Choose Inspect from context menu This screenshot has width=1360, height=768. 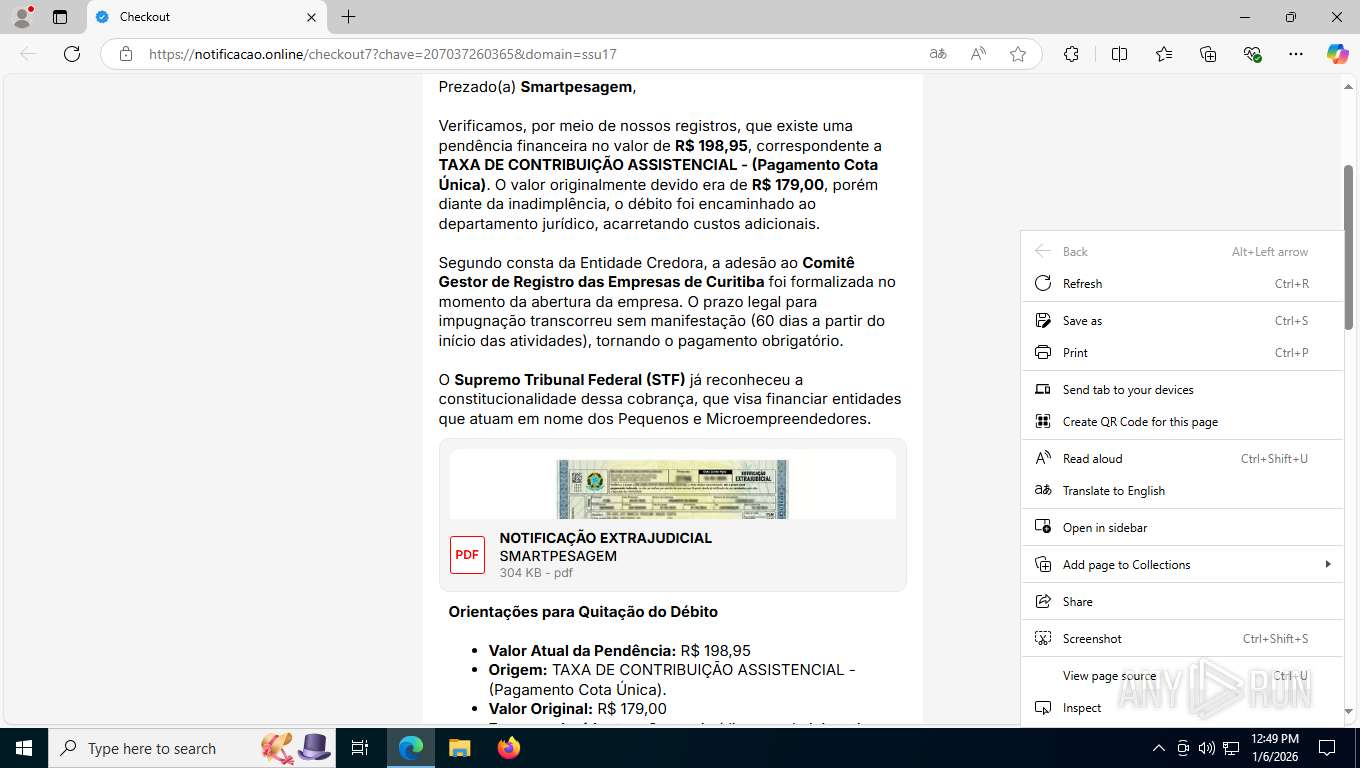coord(1182,708)
